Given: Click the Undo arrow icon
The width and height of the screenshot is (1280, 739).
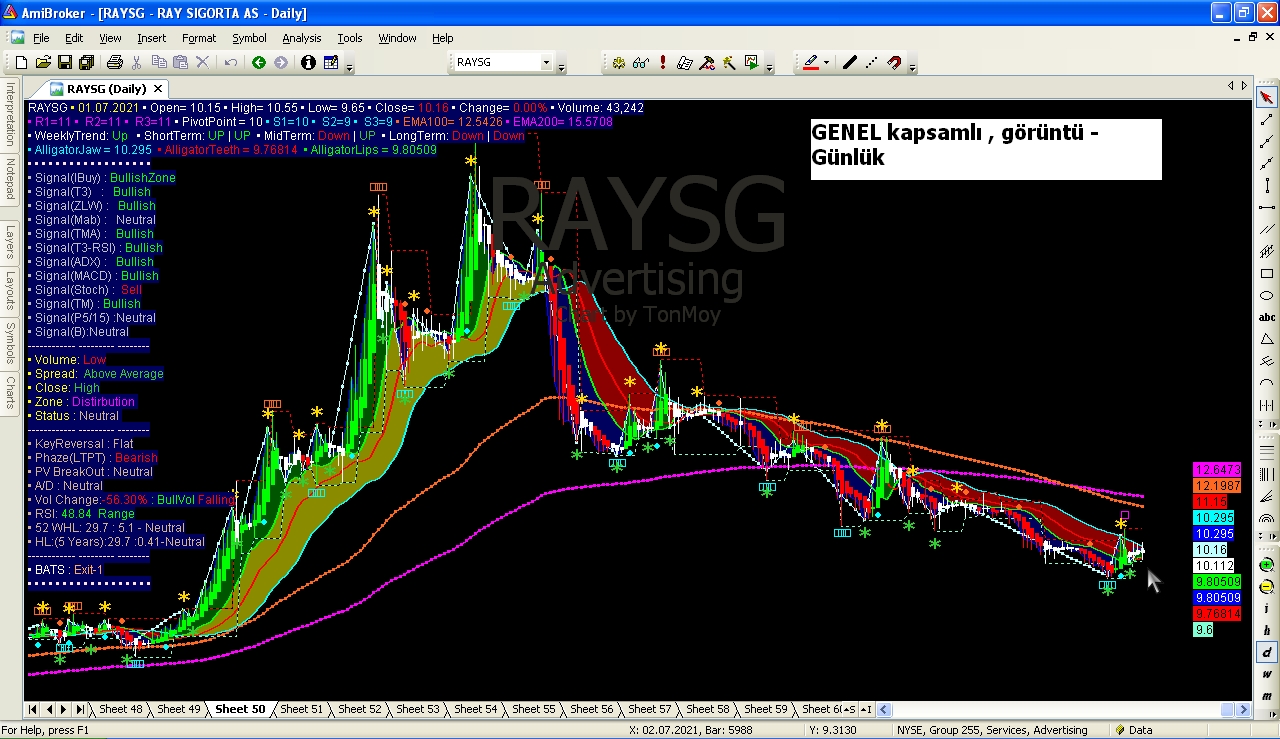Looking at the screenshot, I should [x=230, y=62].
